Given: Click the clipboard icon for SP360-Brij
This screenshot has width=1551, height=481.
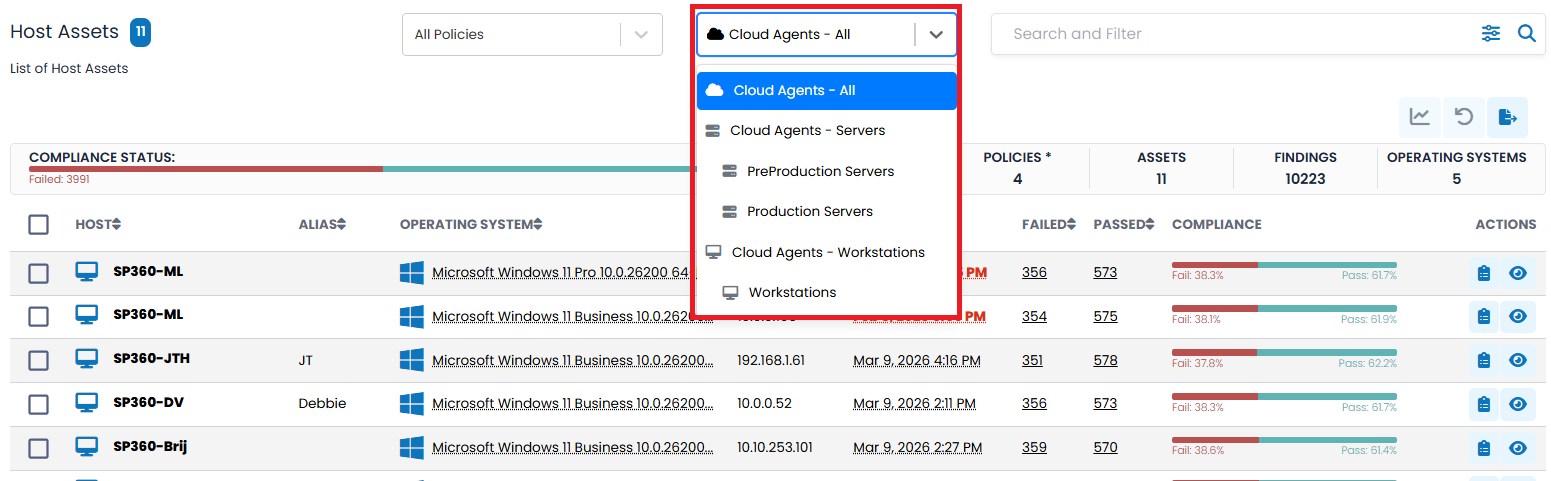Looking at the screenshot, I should pos(1483,448).
